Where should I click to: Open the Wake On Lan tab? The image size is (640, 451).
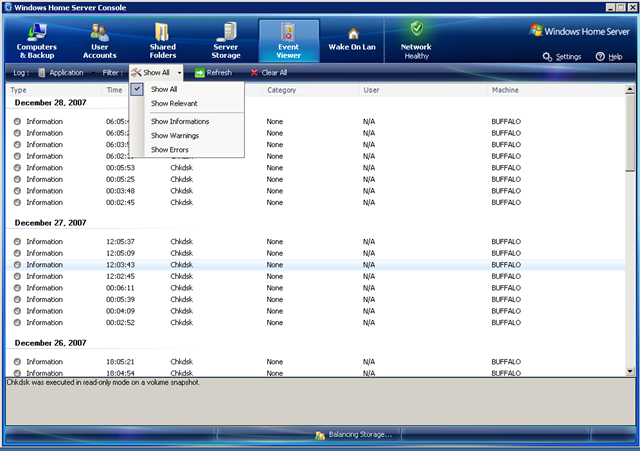[x=352, y=41]
